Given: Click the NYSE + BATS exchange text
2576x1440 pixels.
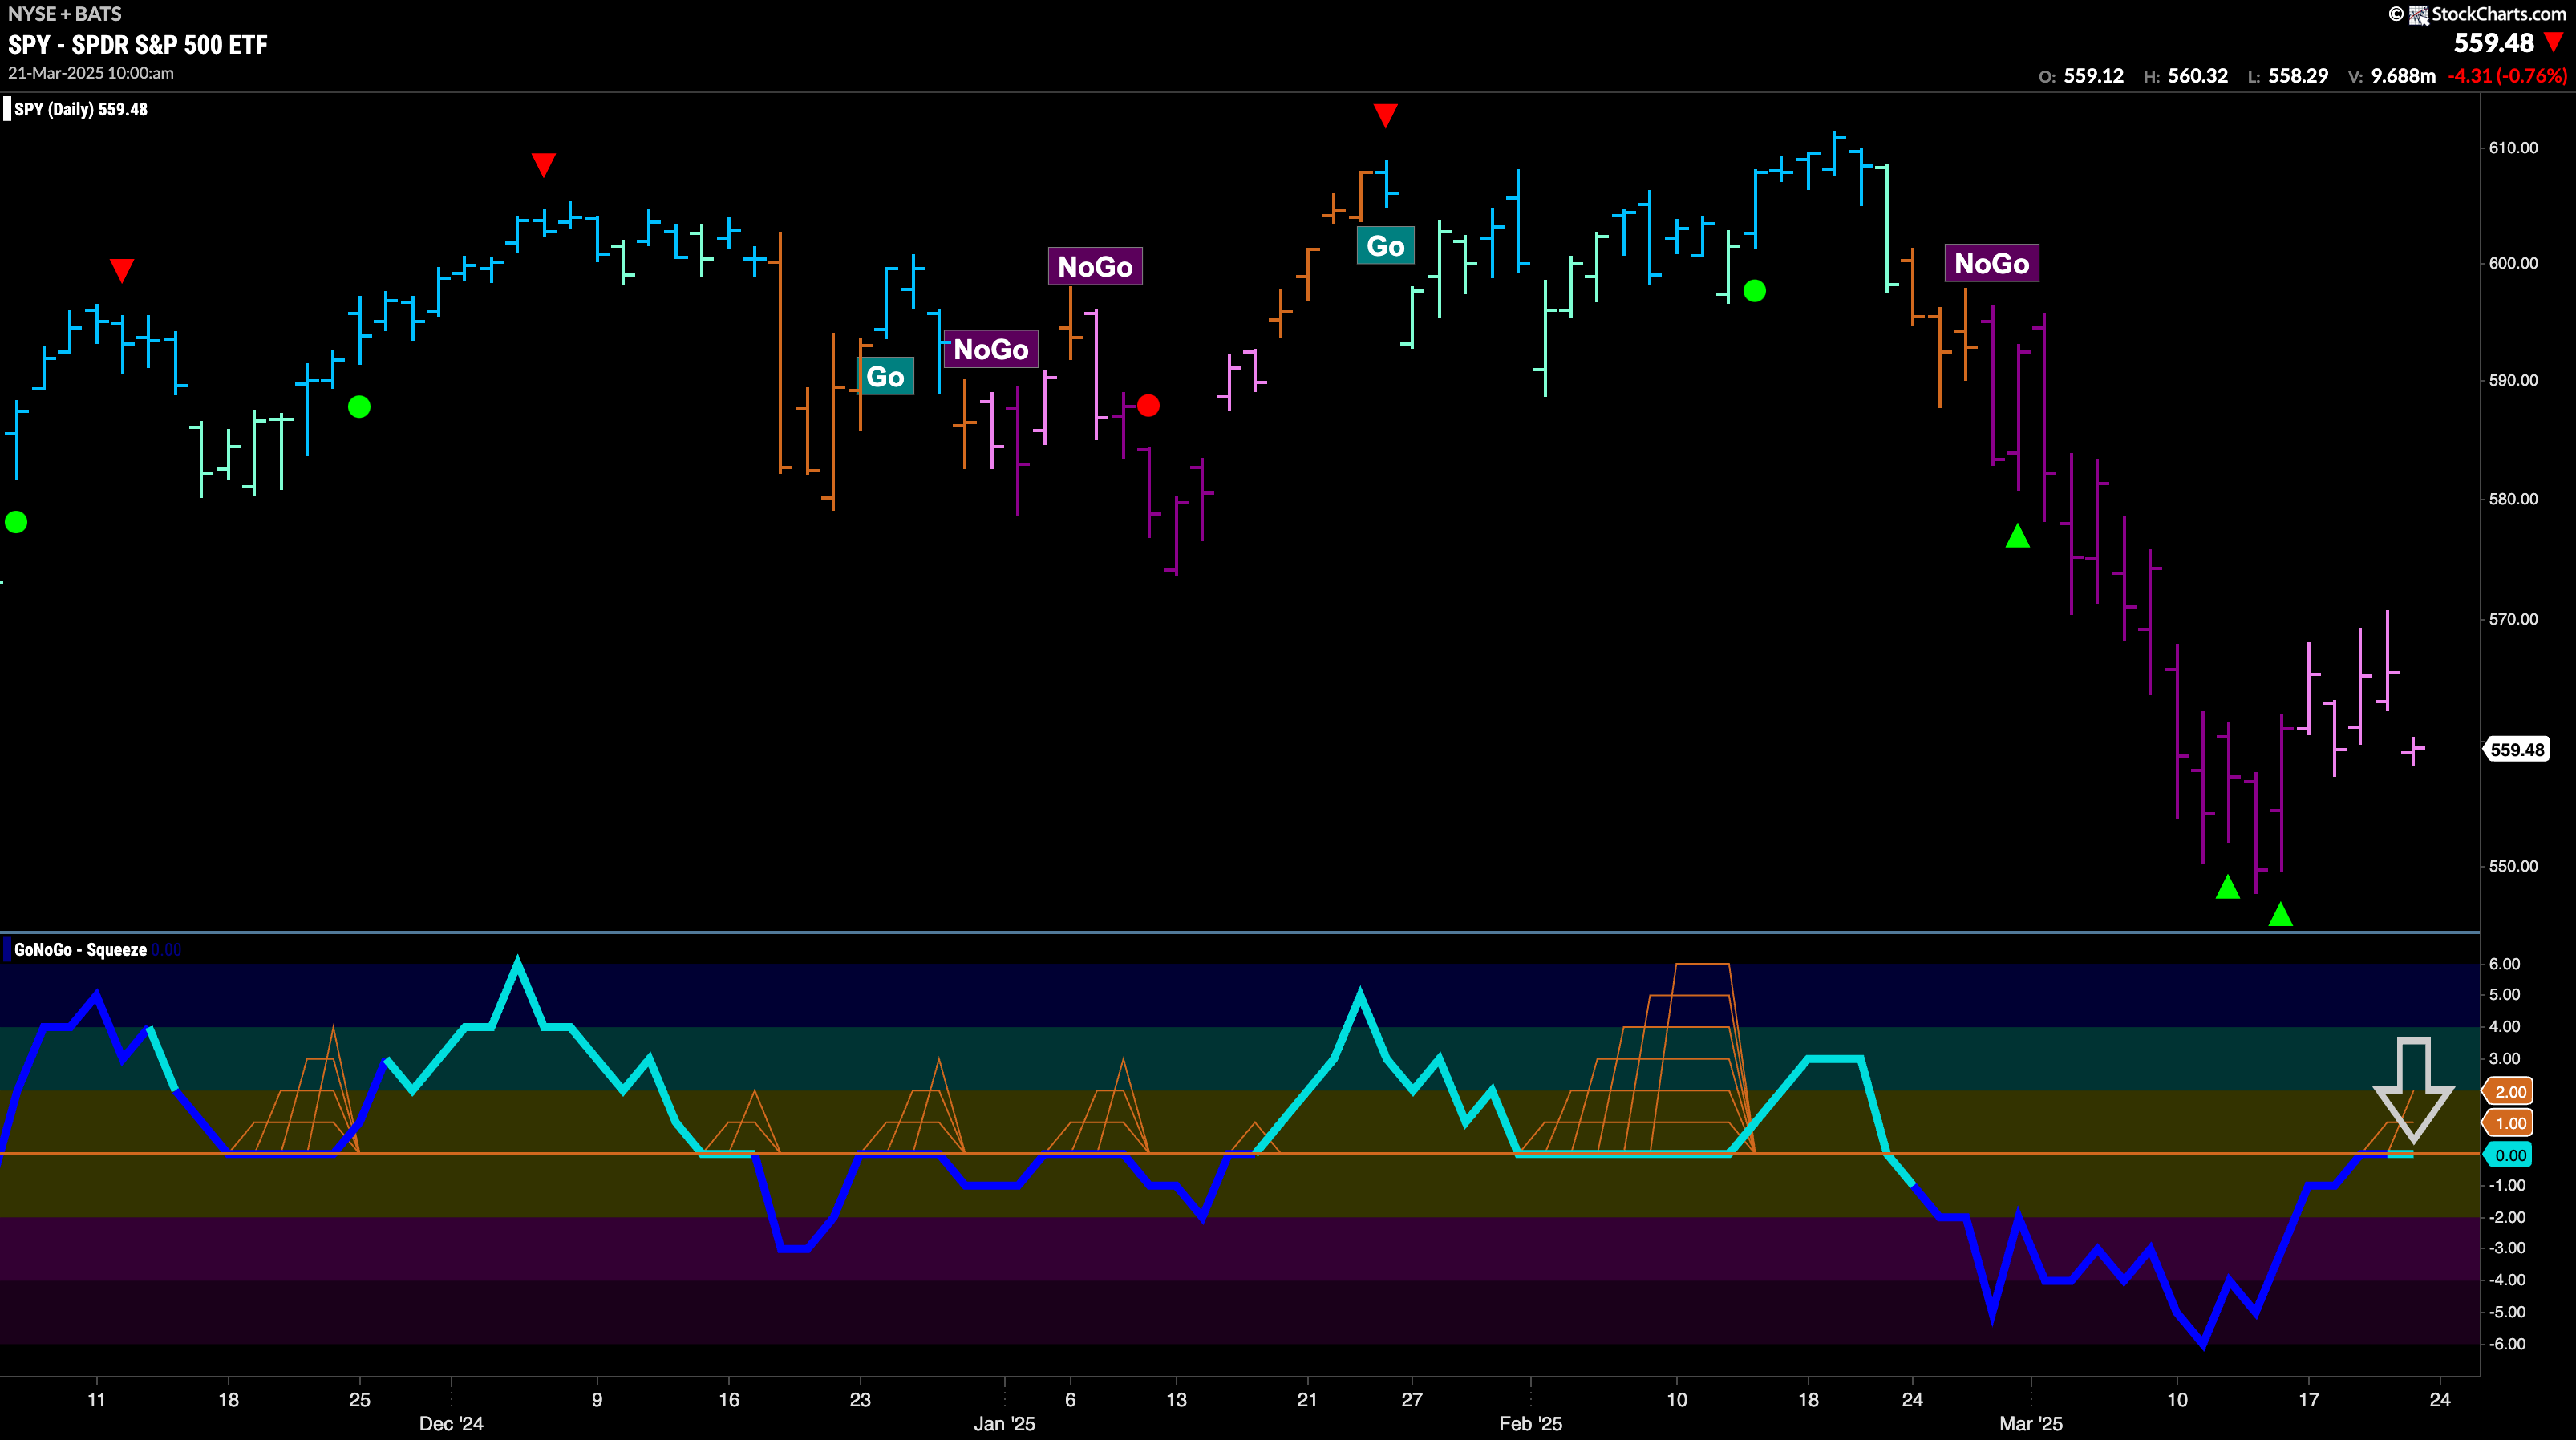Looking at the screenshot, I should [x=65, y=14].
